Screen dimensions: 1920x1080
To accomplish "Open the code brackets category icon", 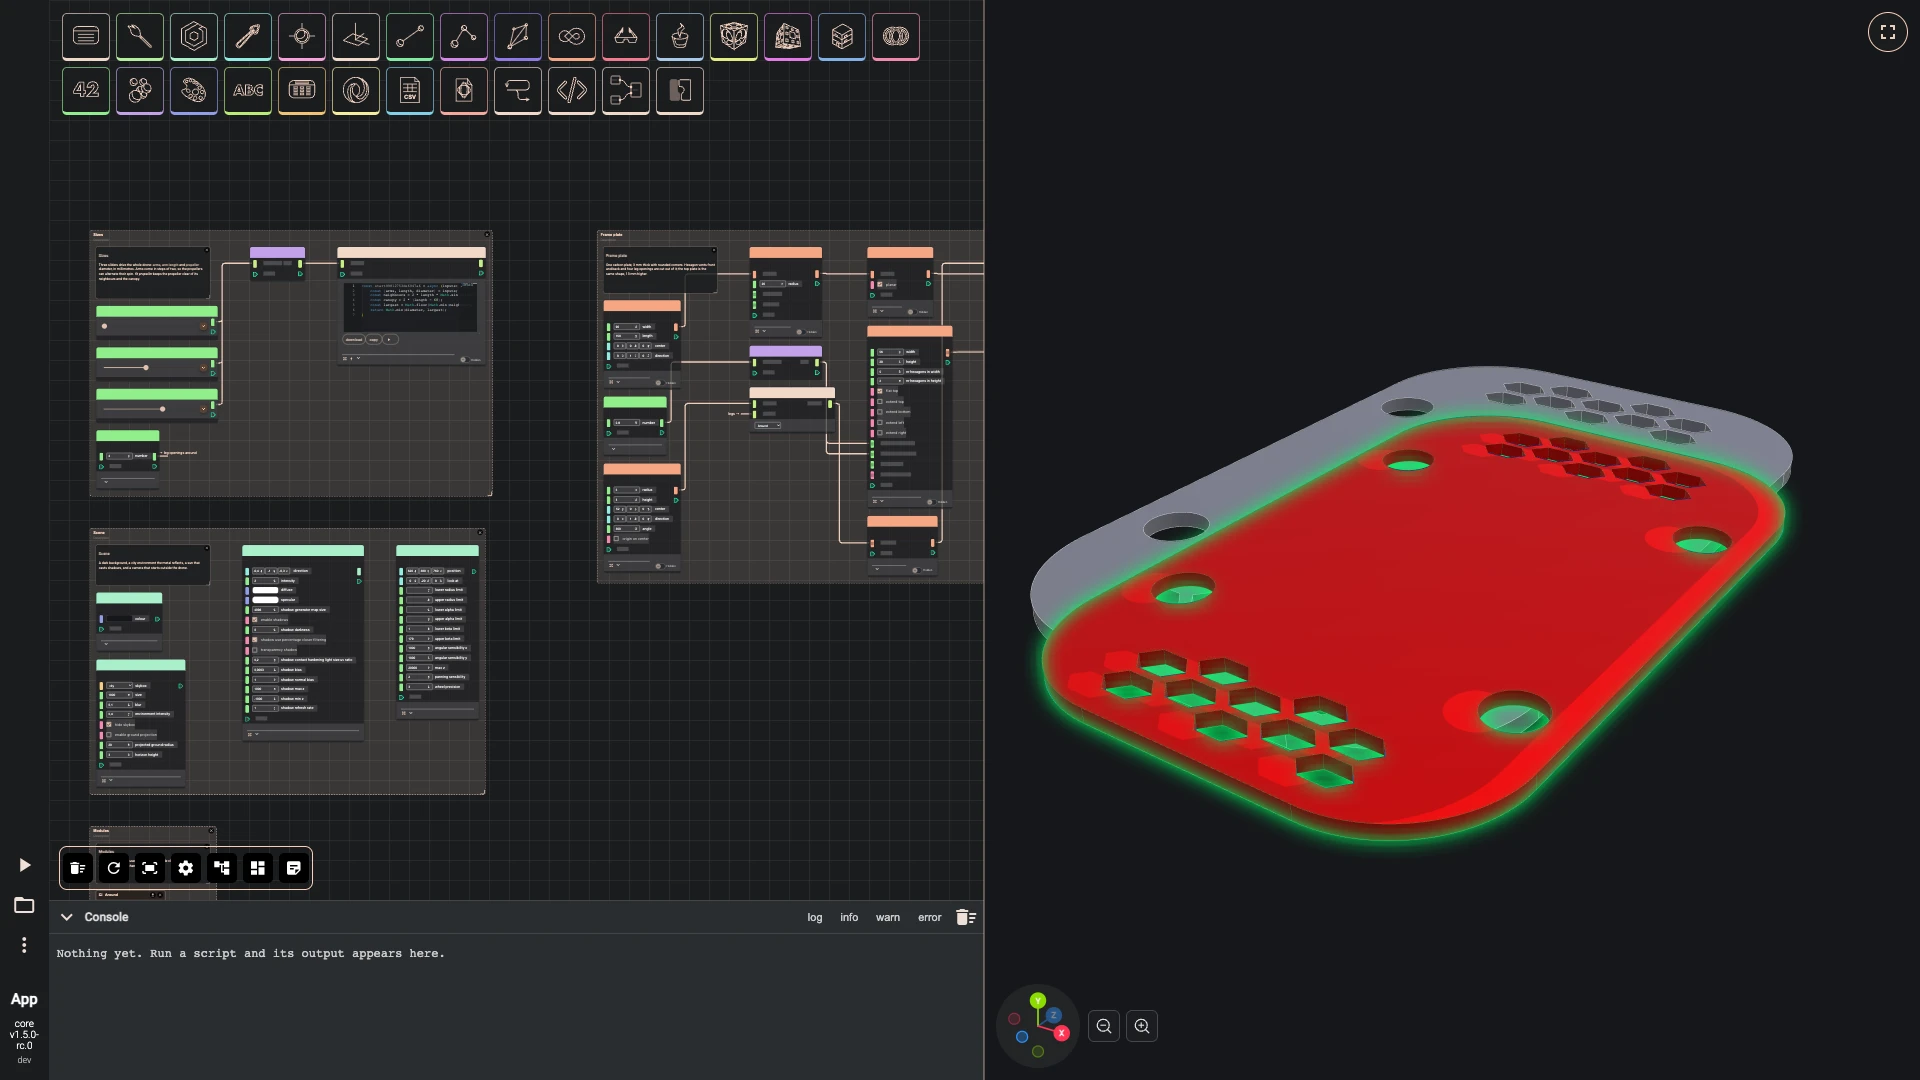I will [572, 91].
